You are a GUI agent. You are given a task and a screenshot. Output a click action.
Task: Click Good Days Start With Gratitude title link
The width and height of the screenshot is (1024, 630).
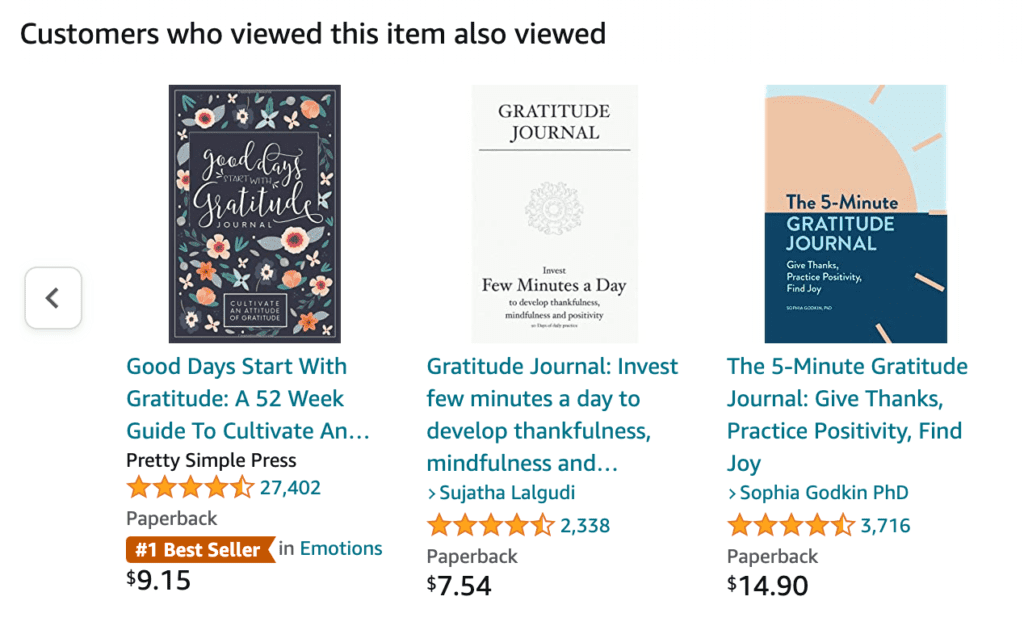[248, 398]
